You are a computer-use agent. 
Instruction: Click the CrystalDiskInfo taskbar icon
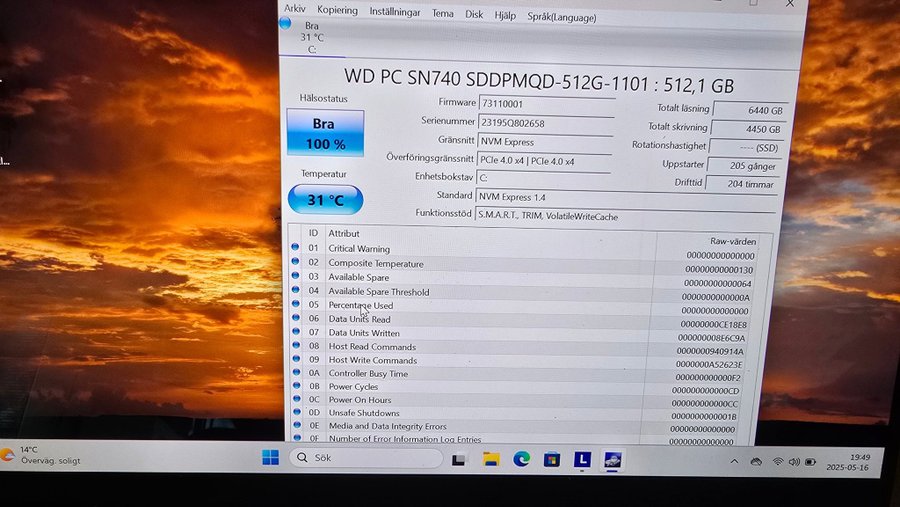click(x=612, y=460)
